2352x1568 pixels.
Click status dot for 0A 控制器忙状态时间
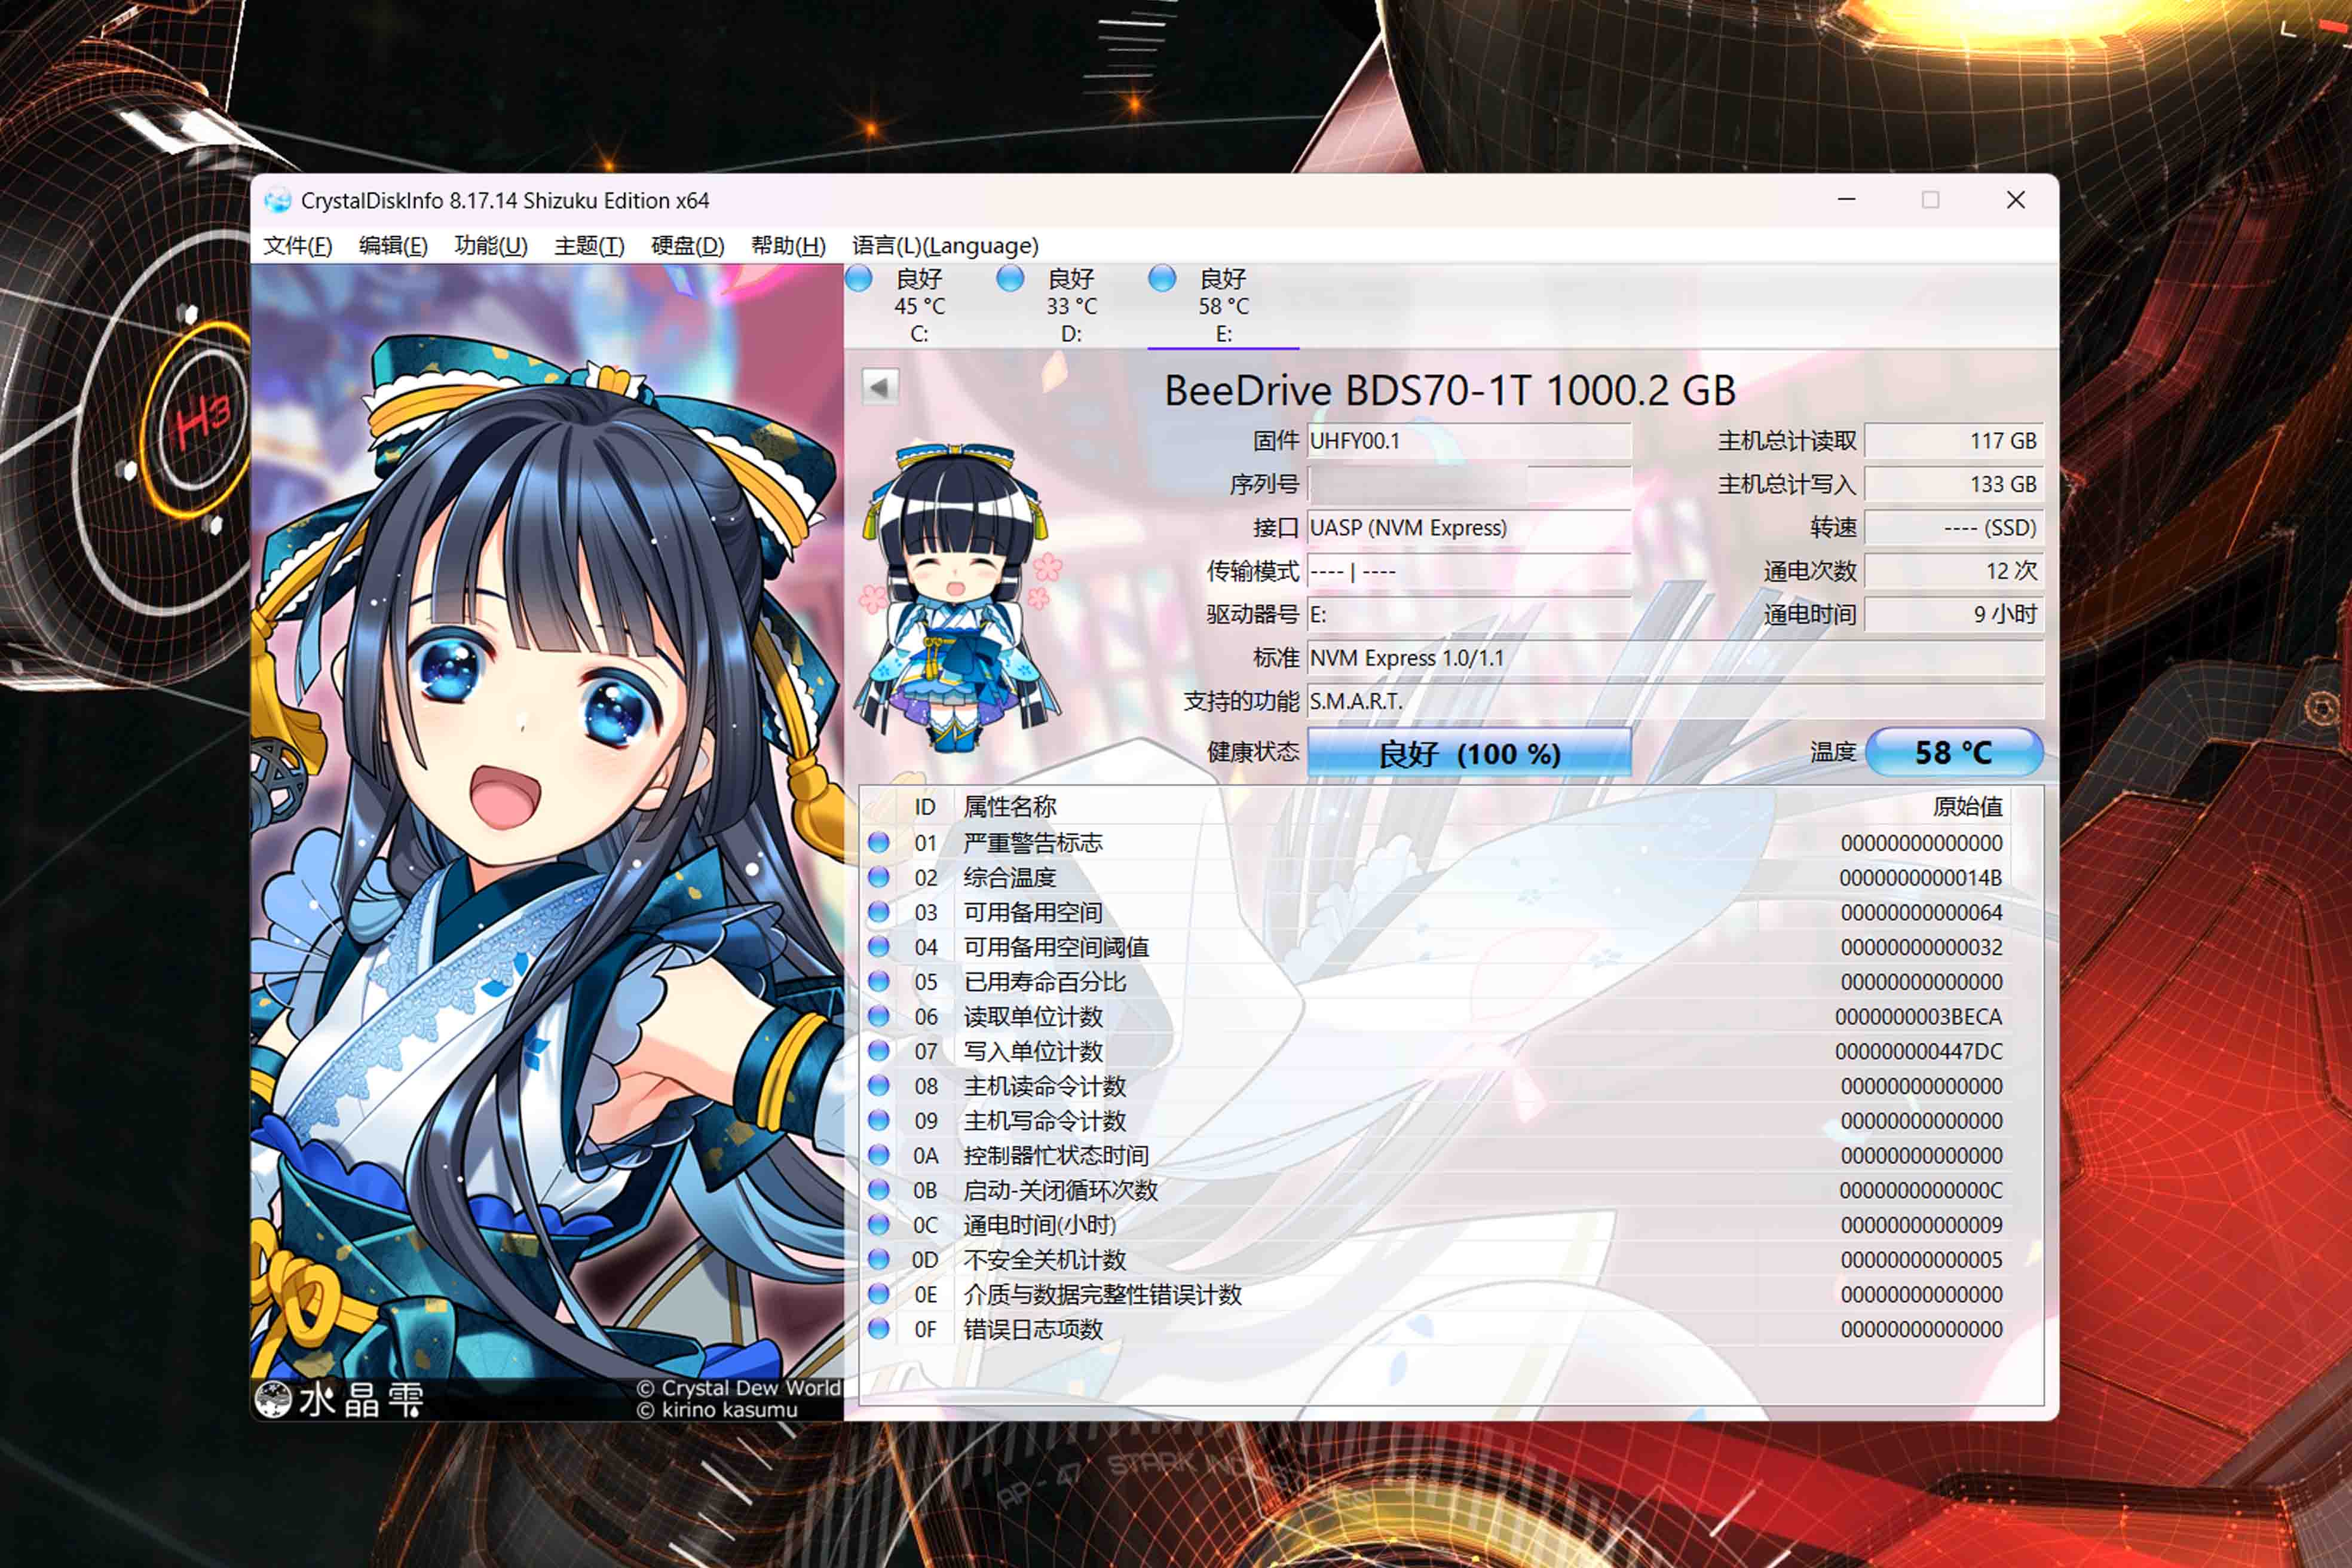[879, 1155]
